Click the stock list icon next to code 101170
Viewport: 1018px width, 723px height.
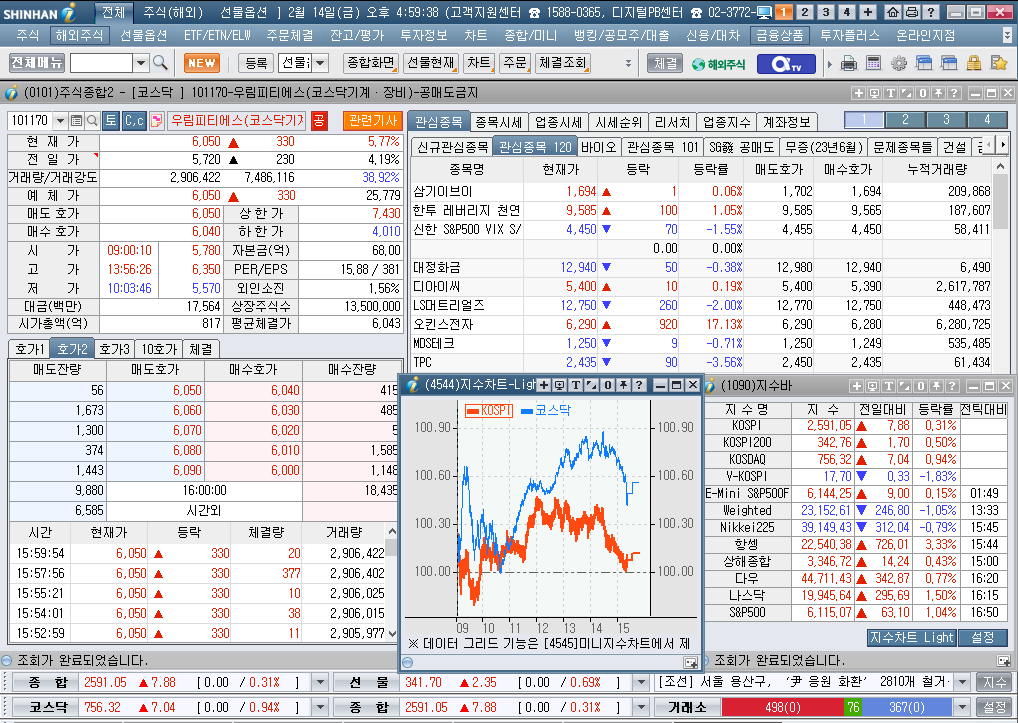(76, 121)
